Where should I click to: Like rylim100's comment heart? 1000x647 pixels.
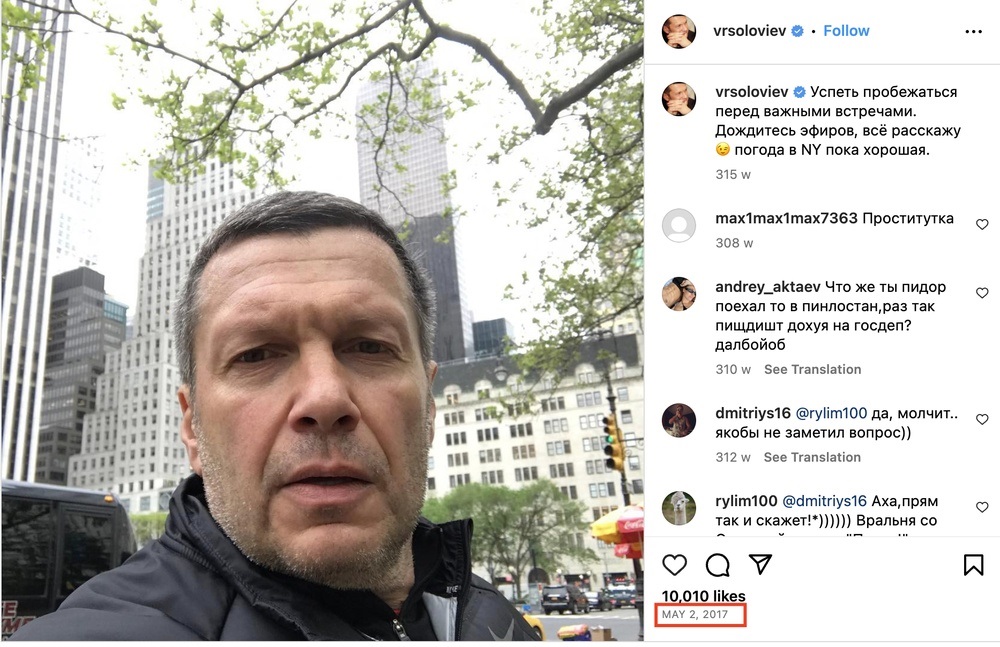(x=982, y=507)
